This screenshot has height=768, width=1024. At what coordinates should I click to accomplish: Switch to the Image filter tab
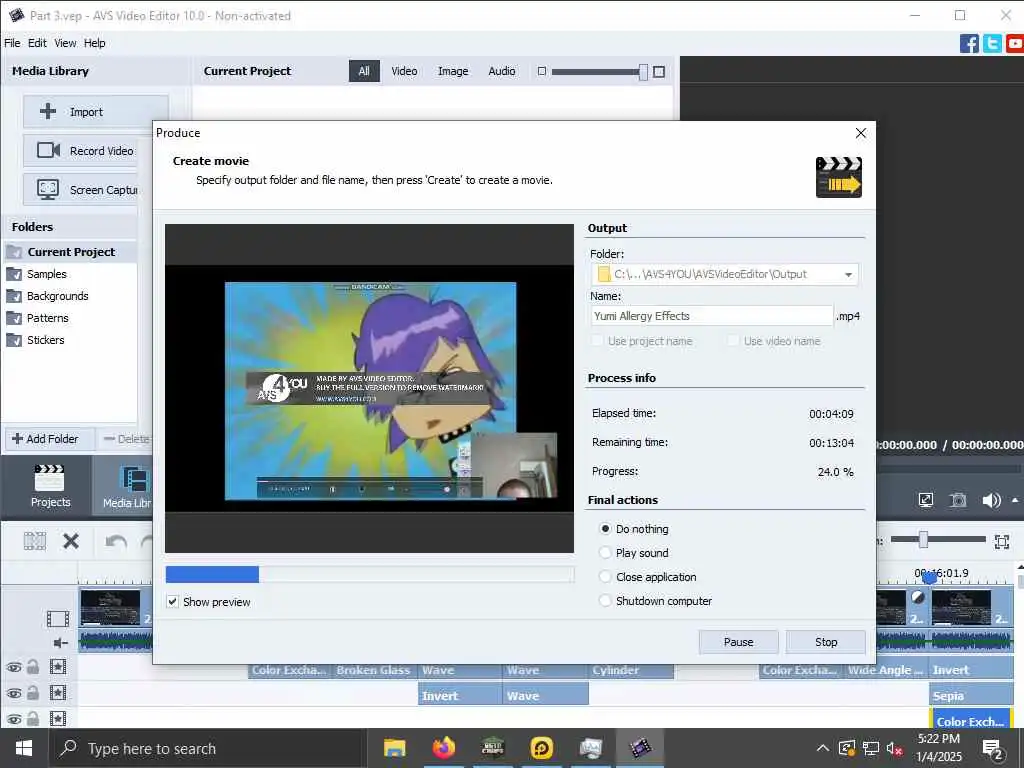(x=453, y=71)
